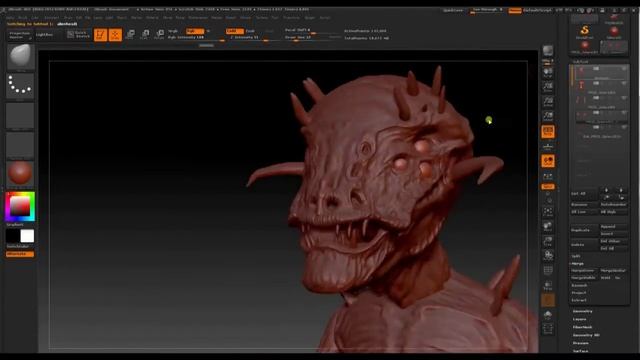This screenshot has height=360, width=640.
Task: Enable the Zsub sculpt mode
Action: 250,31
